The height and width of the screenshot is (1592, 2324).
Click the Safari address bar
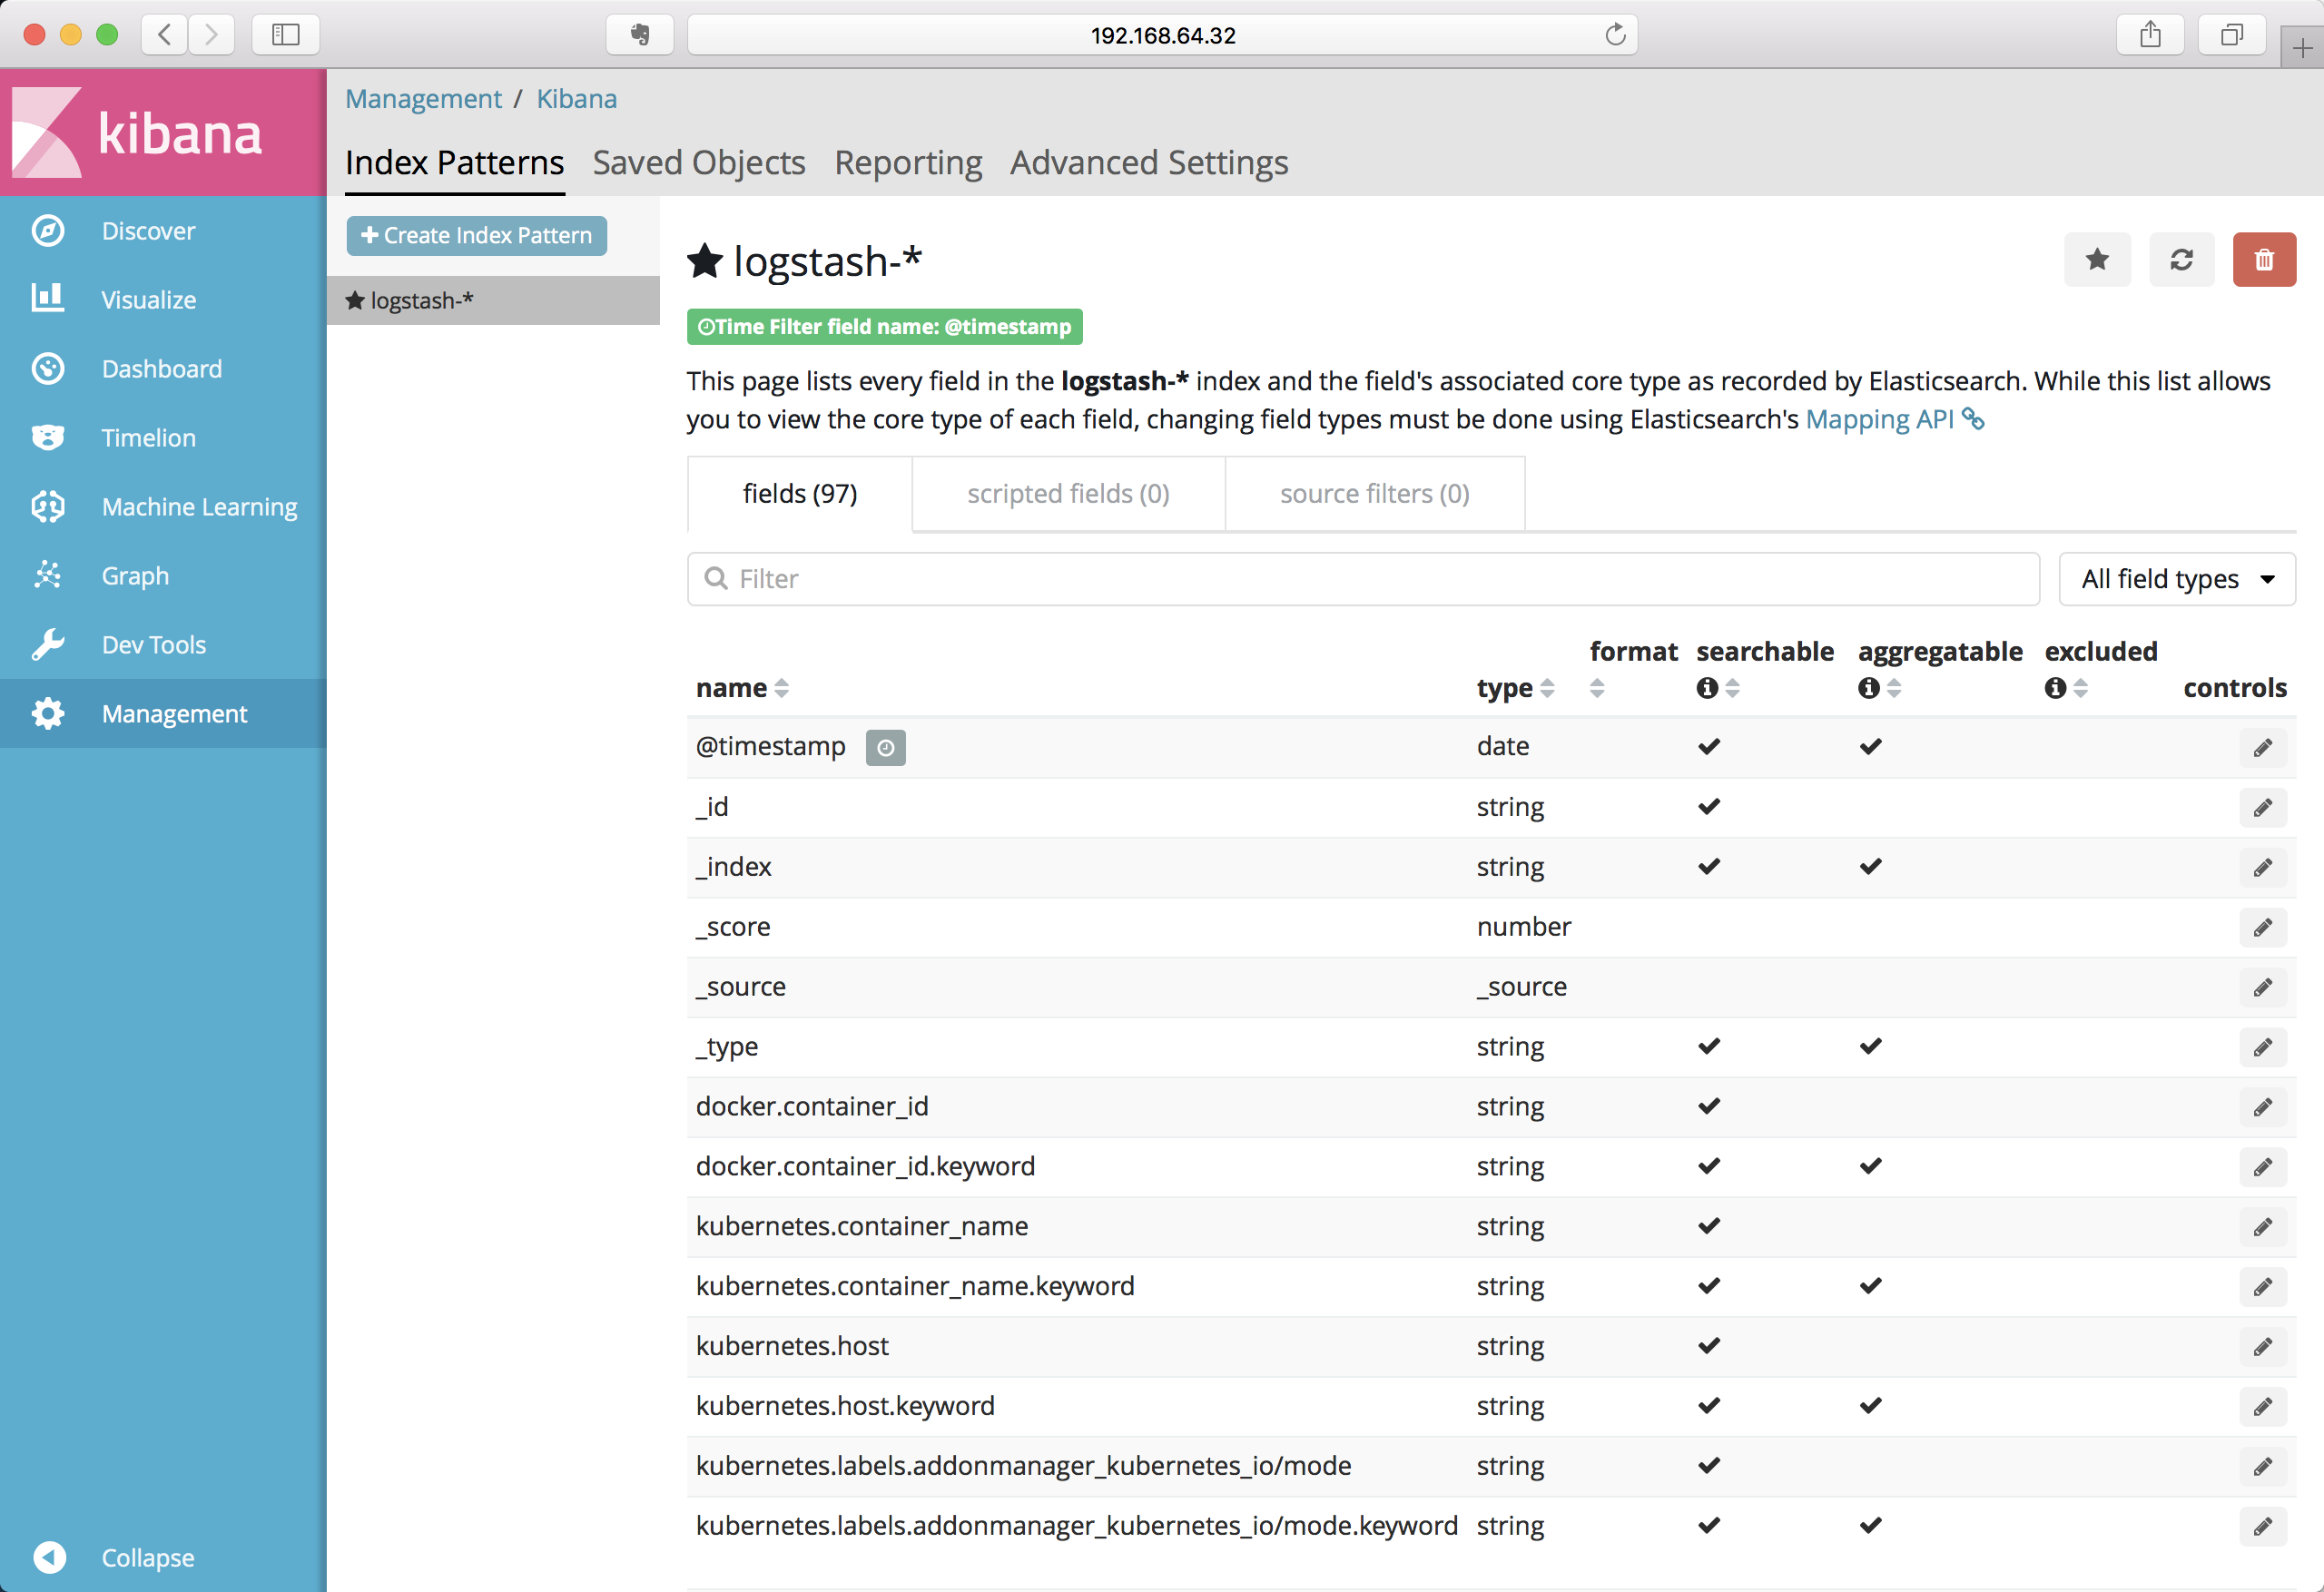click(x=1162, y=35)
